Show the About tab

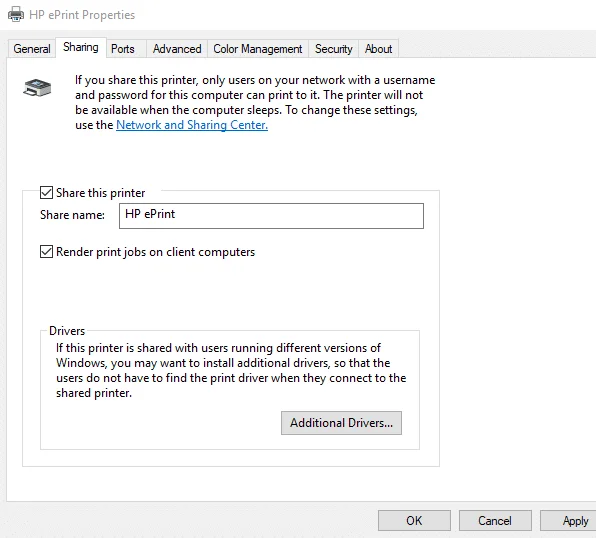[378, 49]
